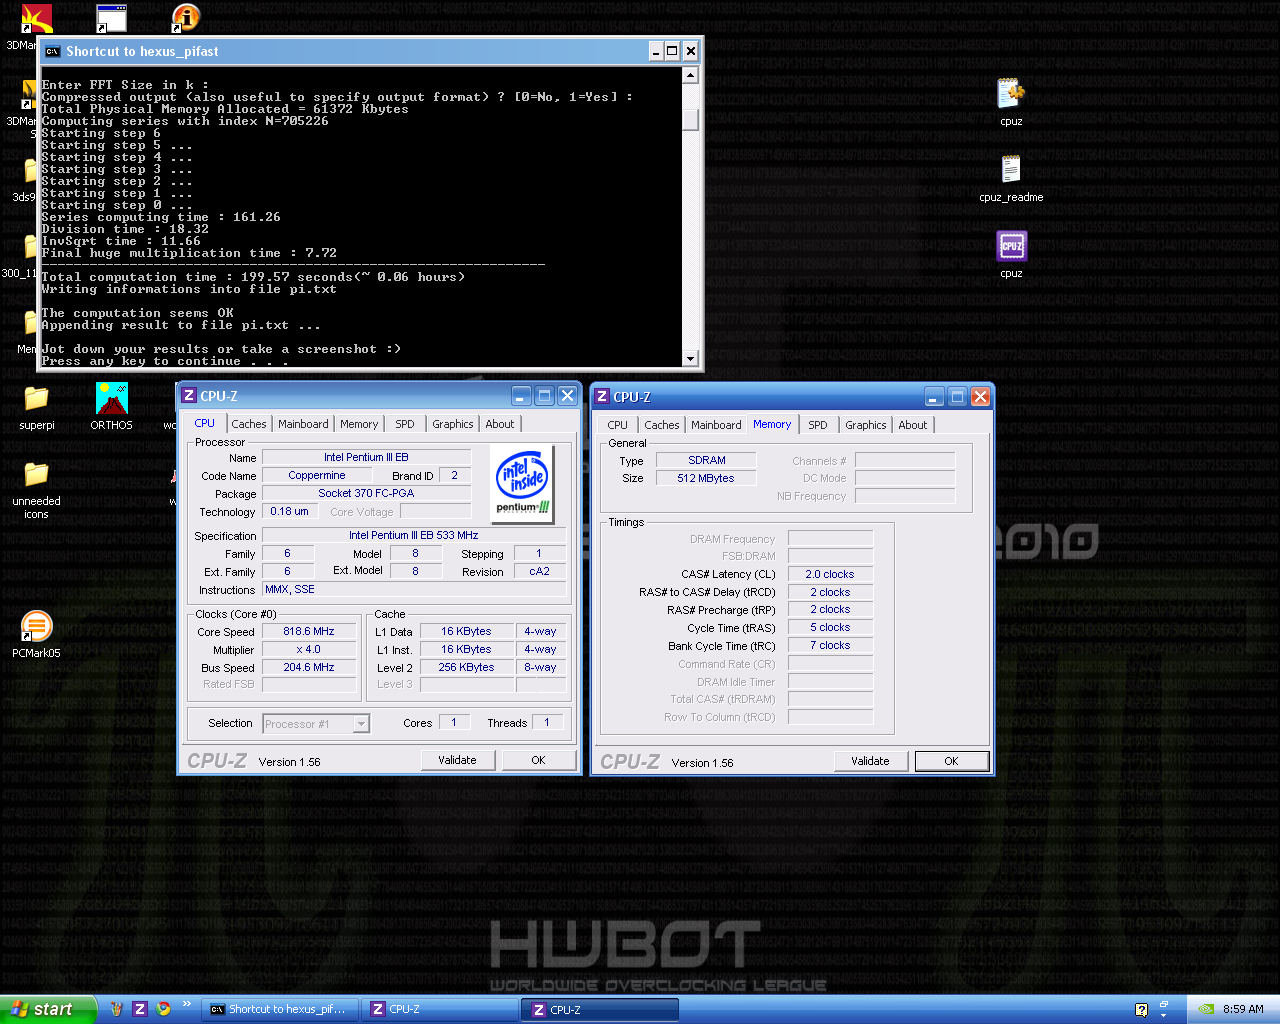1280x1024 pixels.
Task: Click the Code Name value 'Coppermine'
Action: coord(317,475)
